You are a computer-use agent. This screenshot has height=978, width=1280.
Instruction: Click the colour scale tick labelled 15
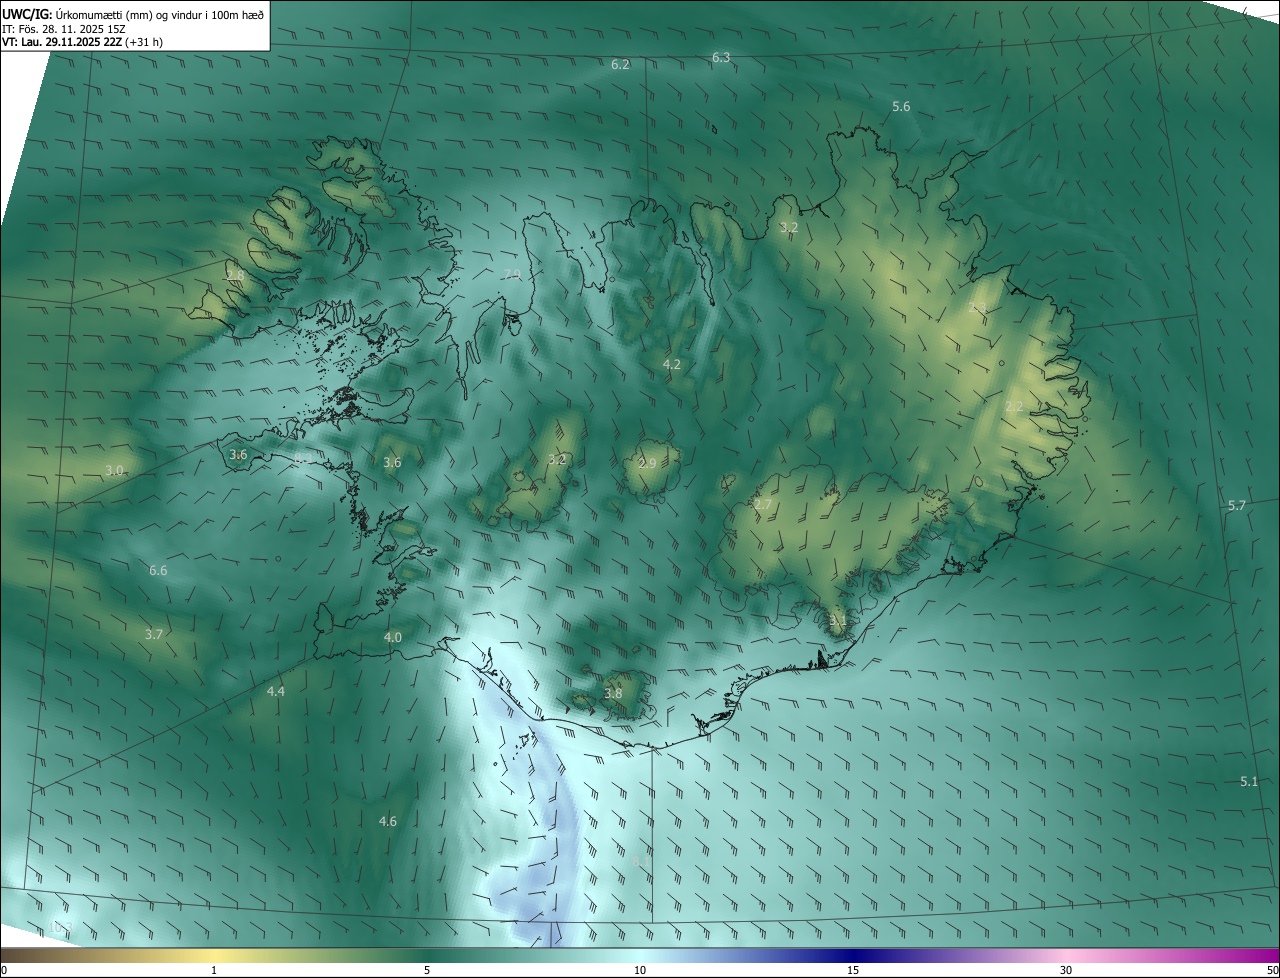[853, 971]
